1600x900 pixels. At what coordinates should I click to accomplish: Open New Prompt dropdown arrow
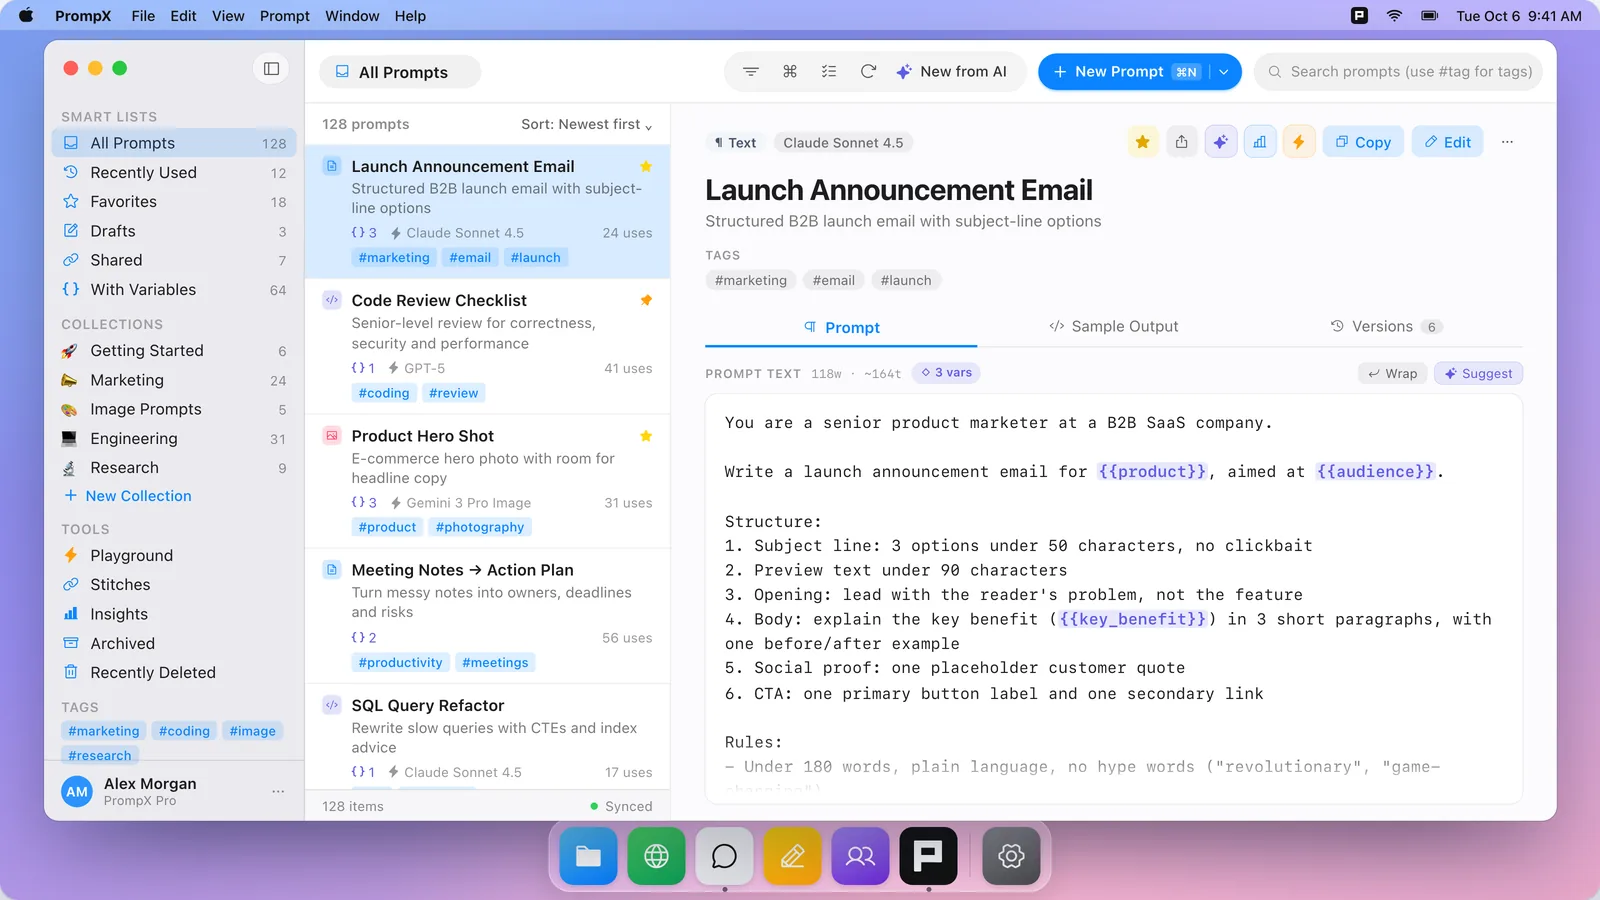1224,72
